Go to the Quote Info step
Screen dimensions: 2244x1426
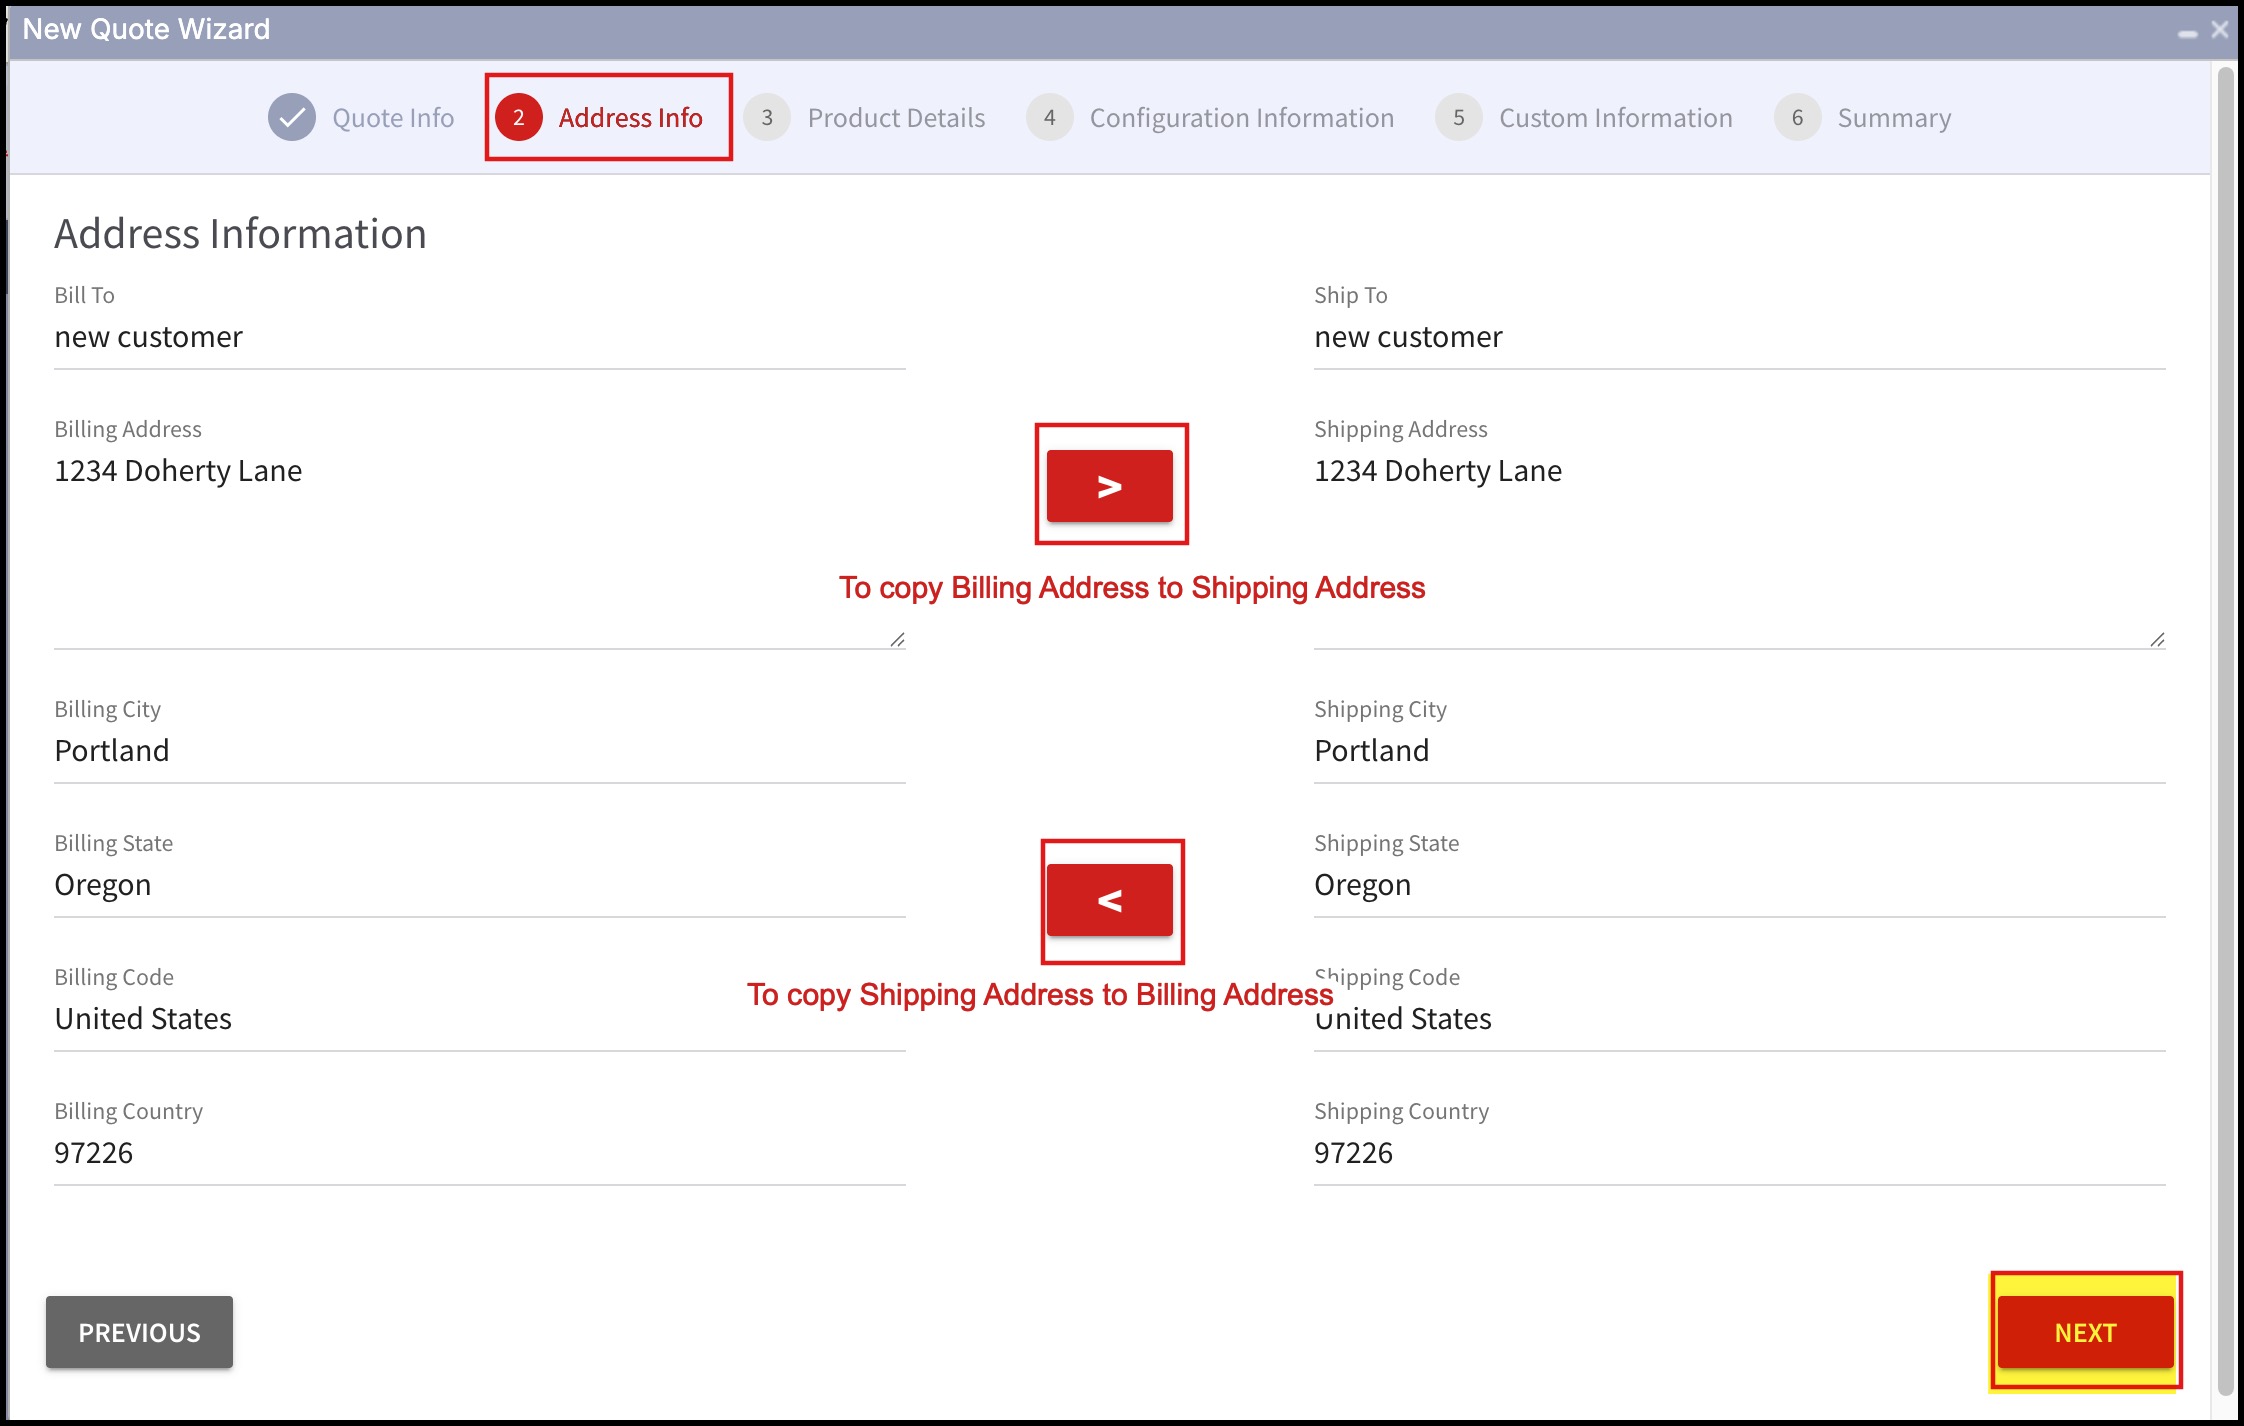click(x=393, y=118)
